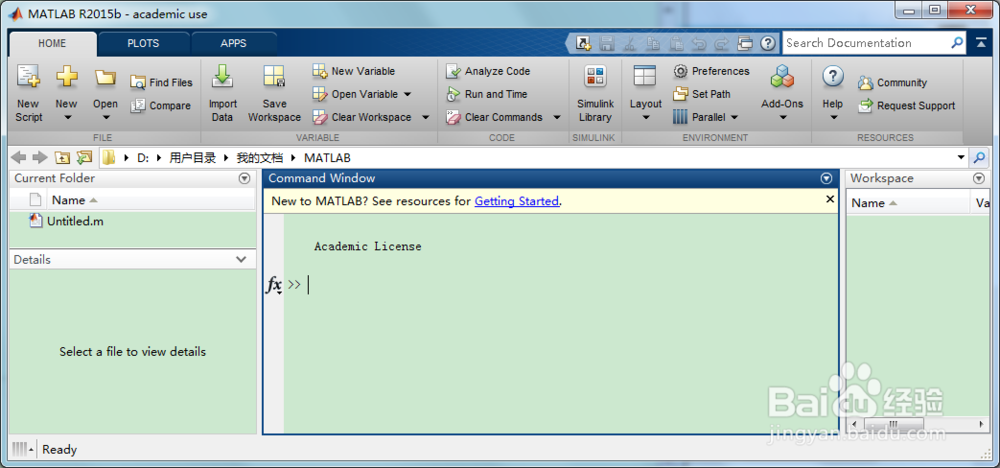1000x468 pixels.
Task: Open Current Folder panel actions menu
Action: [x=244, y=179]
